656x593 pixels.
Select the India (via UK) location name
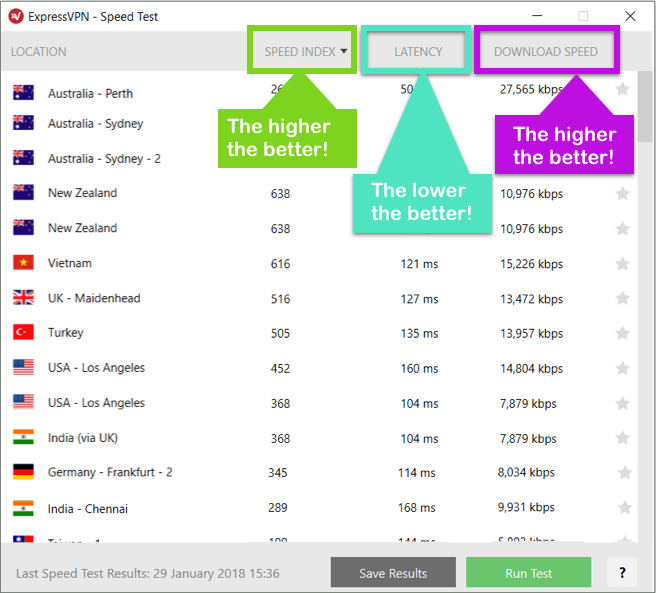(x=83, y=438)
